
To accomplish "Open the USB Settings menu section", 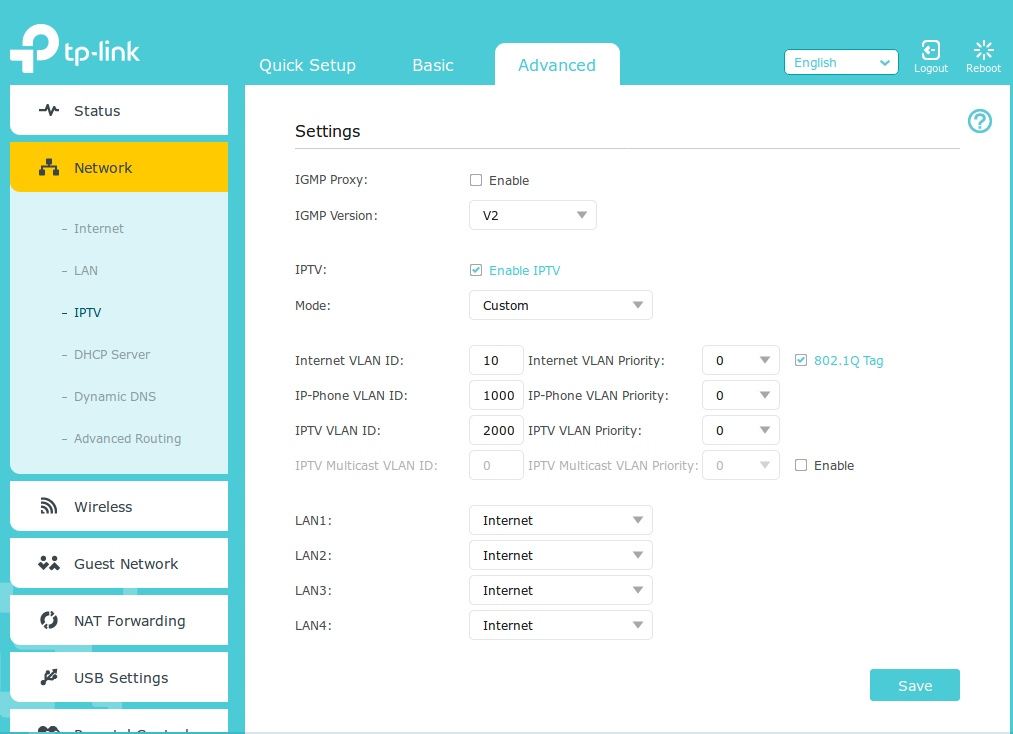I will coord(119,677).
